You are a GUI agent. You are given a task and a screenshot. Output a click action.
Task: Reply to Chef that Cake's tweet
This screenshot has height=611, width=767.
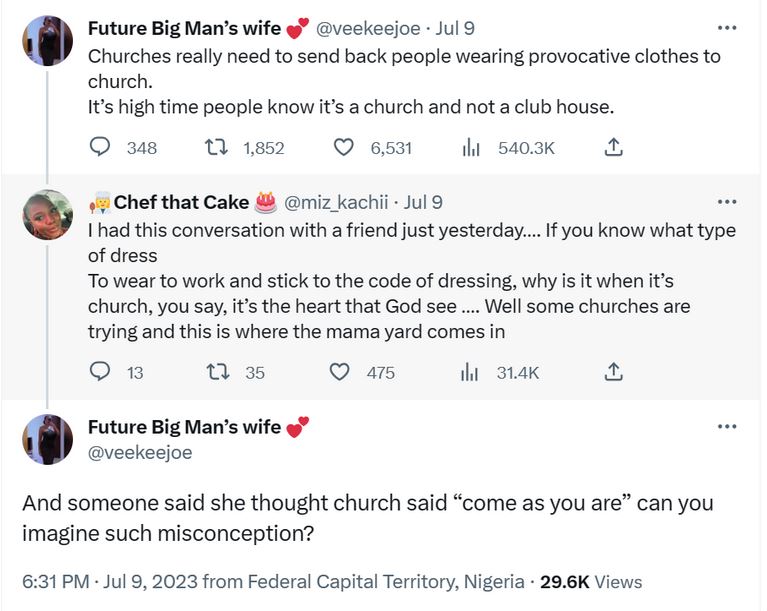click(101, 372)
